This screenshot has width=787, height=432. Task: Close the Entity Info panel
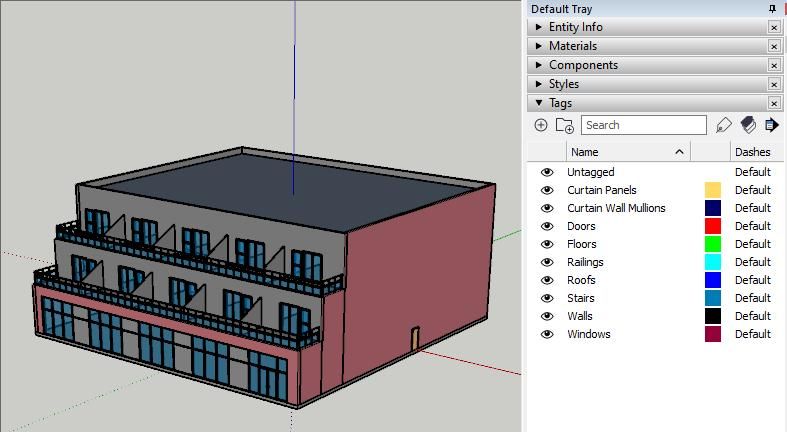point(774,28)
